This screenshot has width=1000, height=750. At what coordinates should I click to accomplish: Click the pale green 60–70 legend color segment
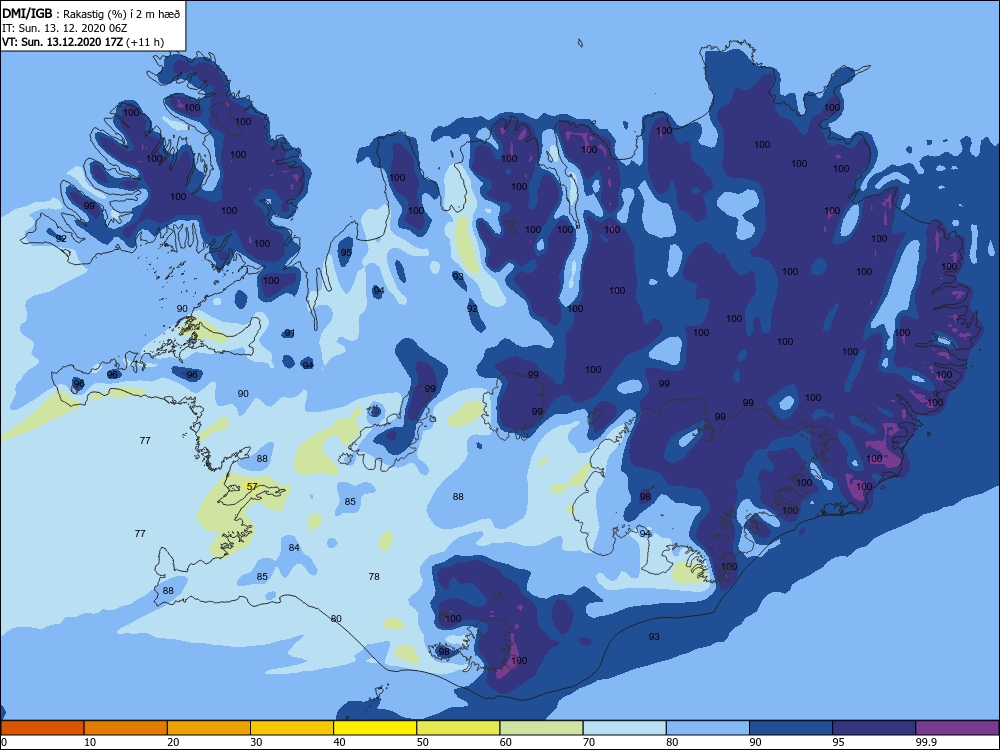click(541, 728)
